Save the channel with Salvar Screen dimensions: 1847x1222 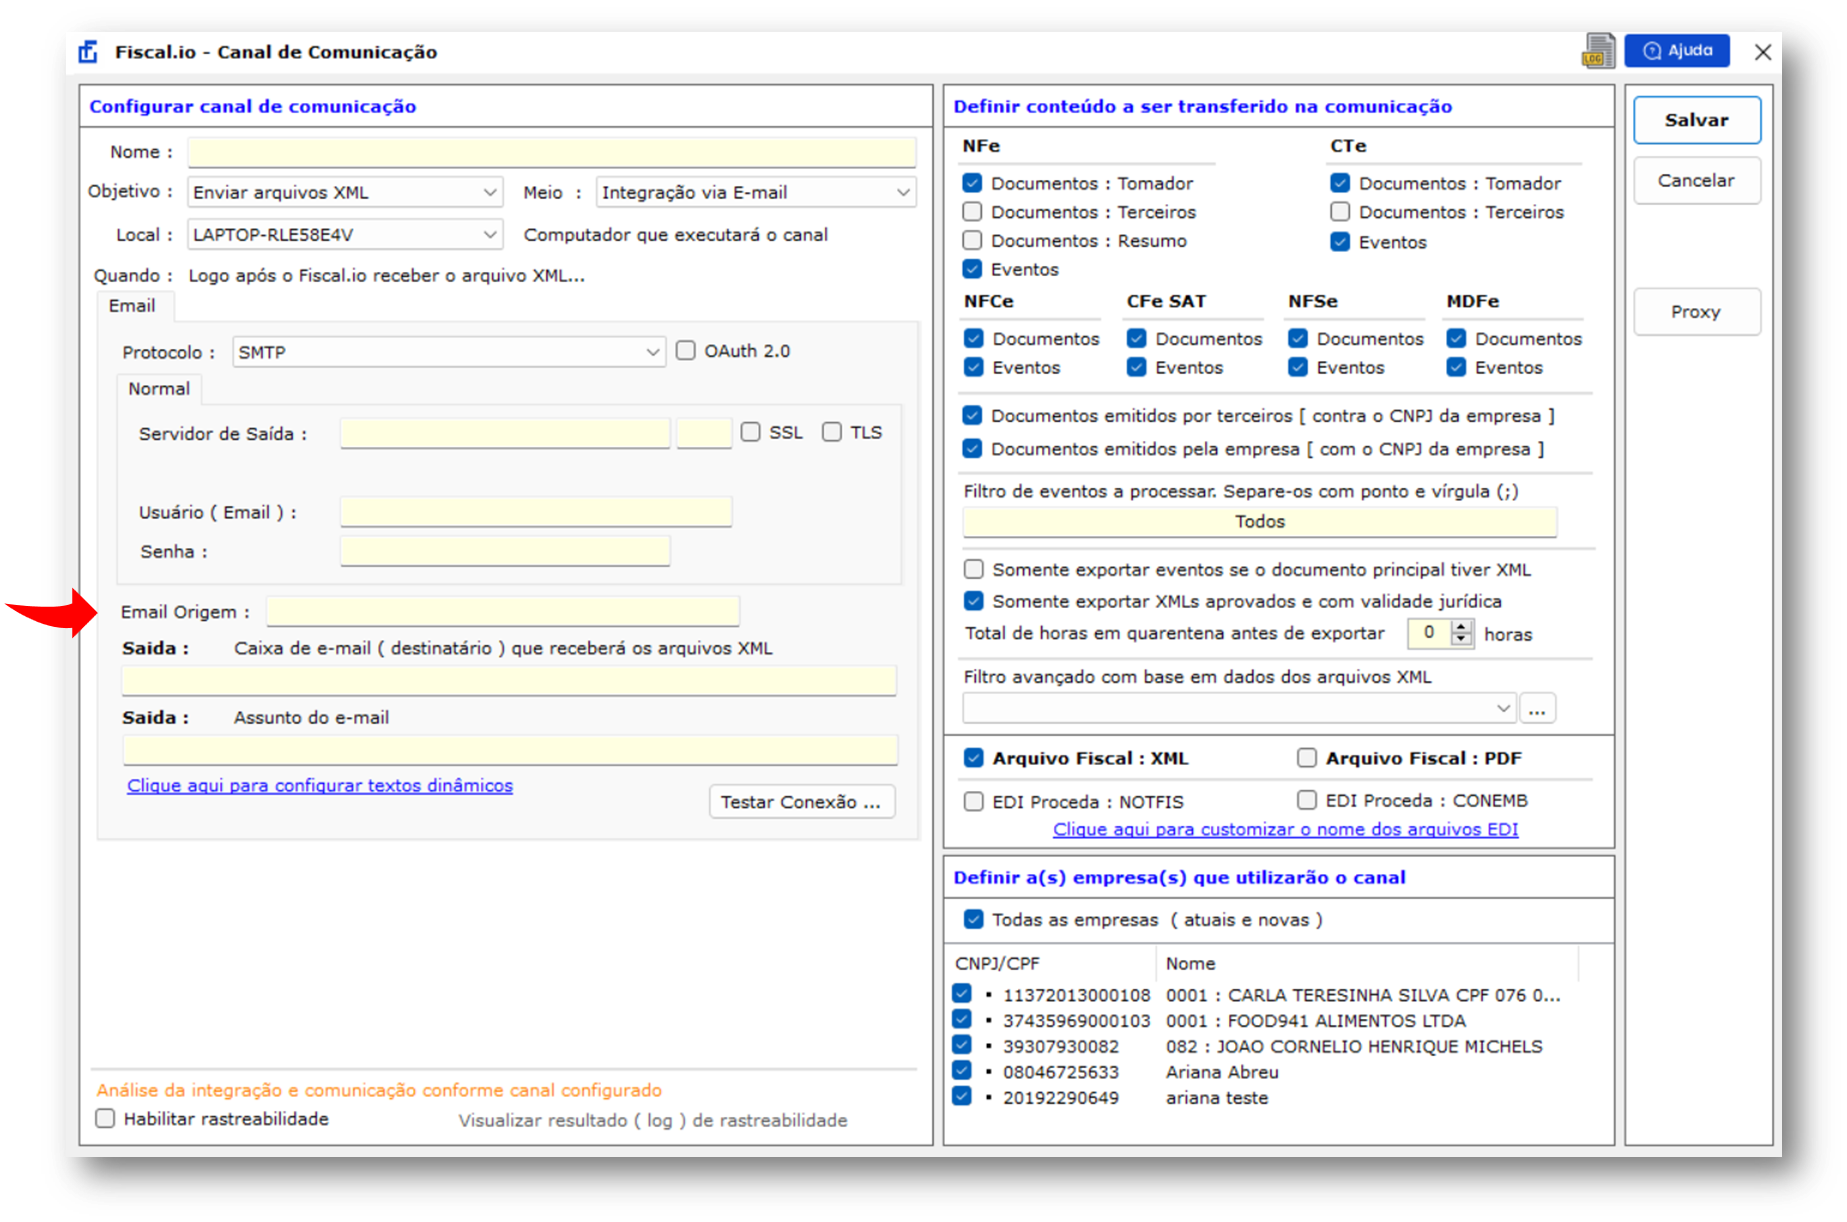point(1697,120)
